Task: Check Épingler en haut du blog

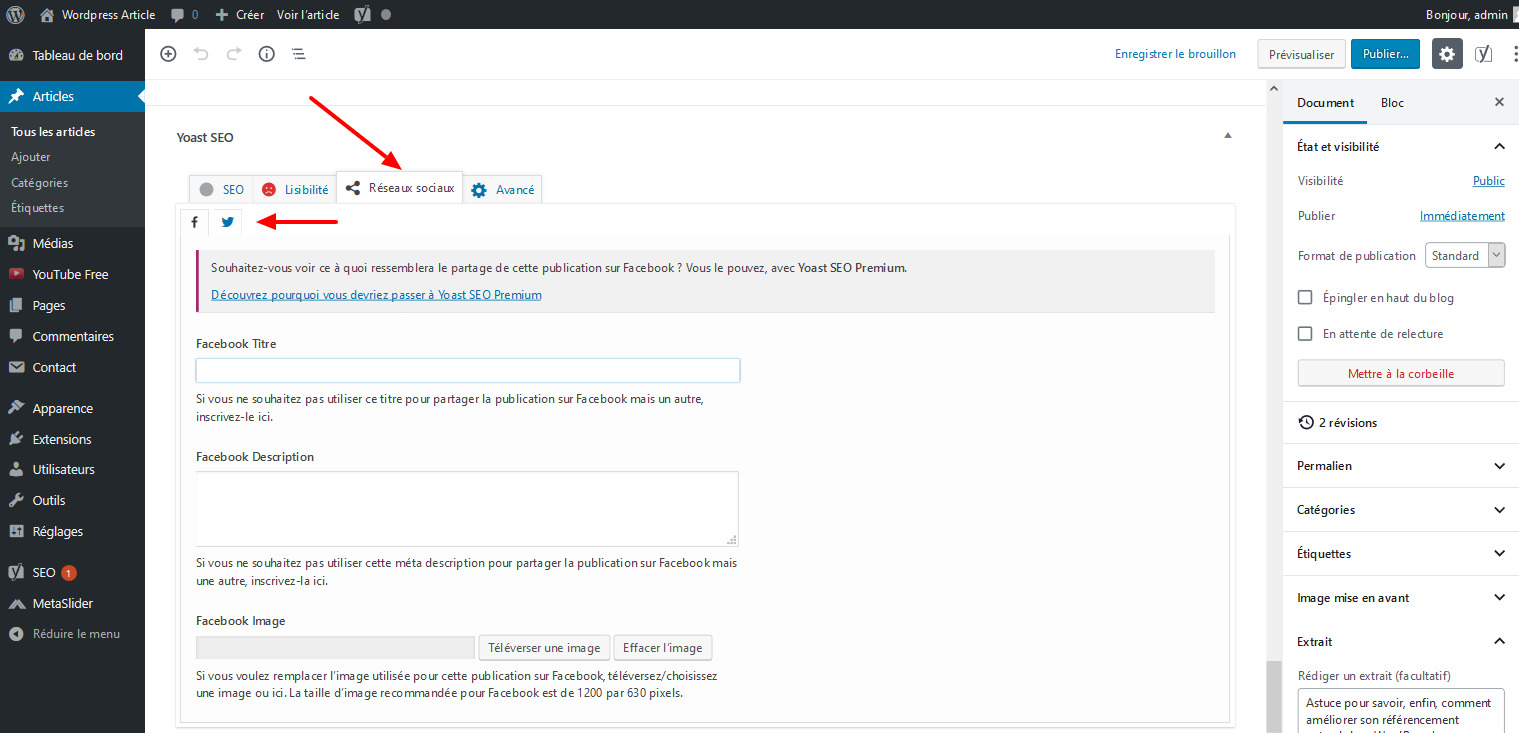Action: (x=1305, y=297)
